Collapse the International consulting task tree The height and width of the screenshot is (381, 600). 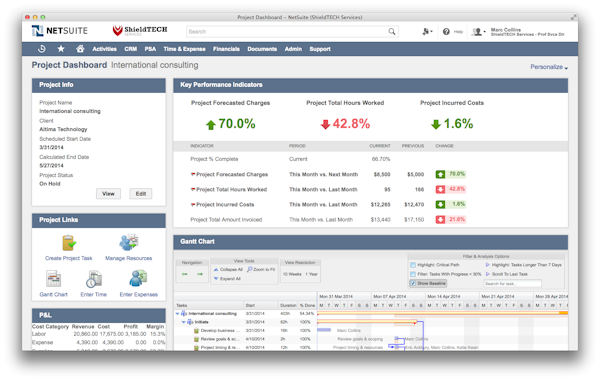pos(178,314)
